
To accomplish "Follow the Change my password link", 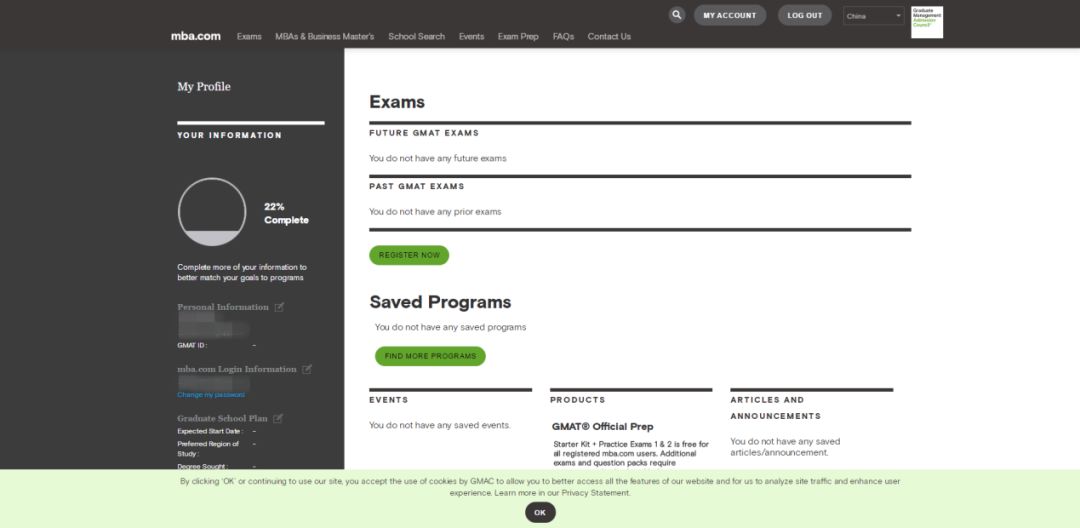I will tap(211, 394).
